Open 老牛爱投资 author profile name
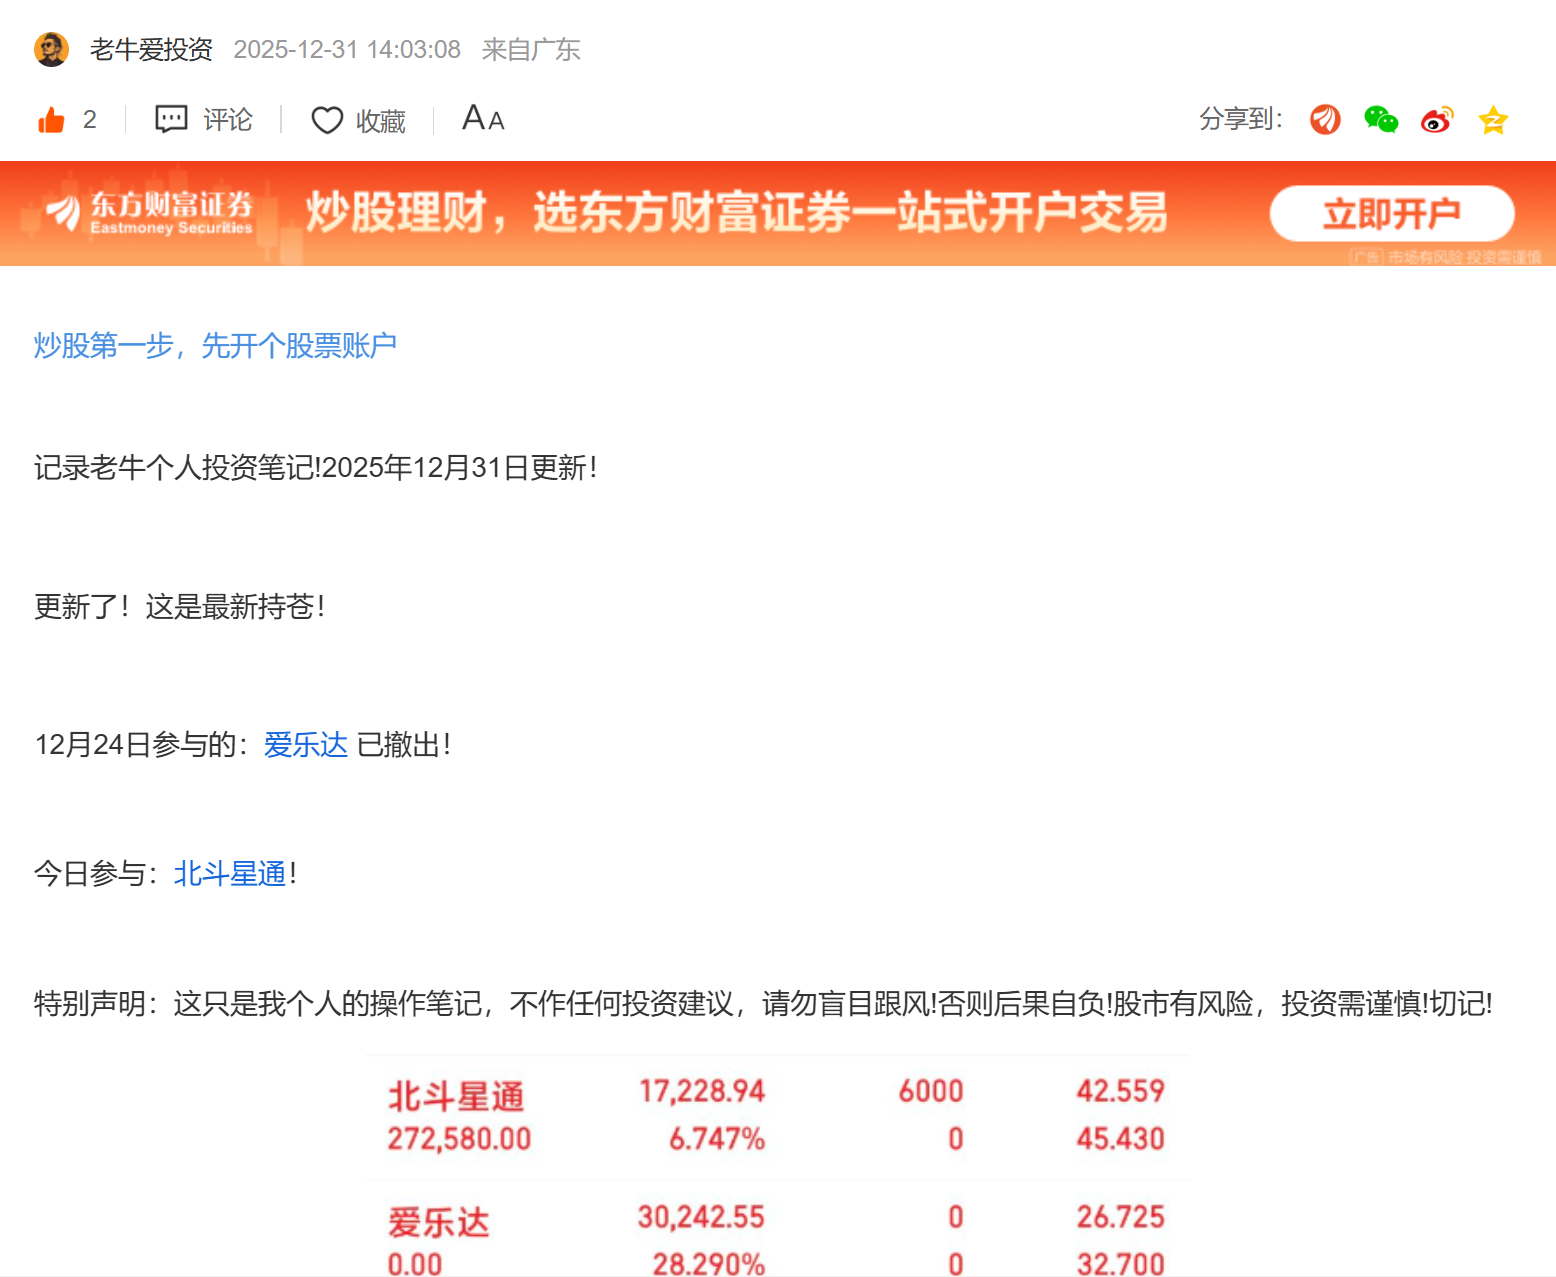 click(151, 49)
